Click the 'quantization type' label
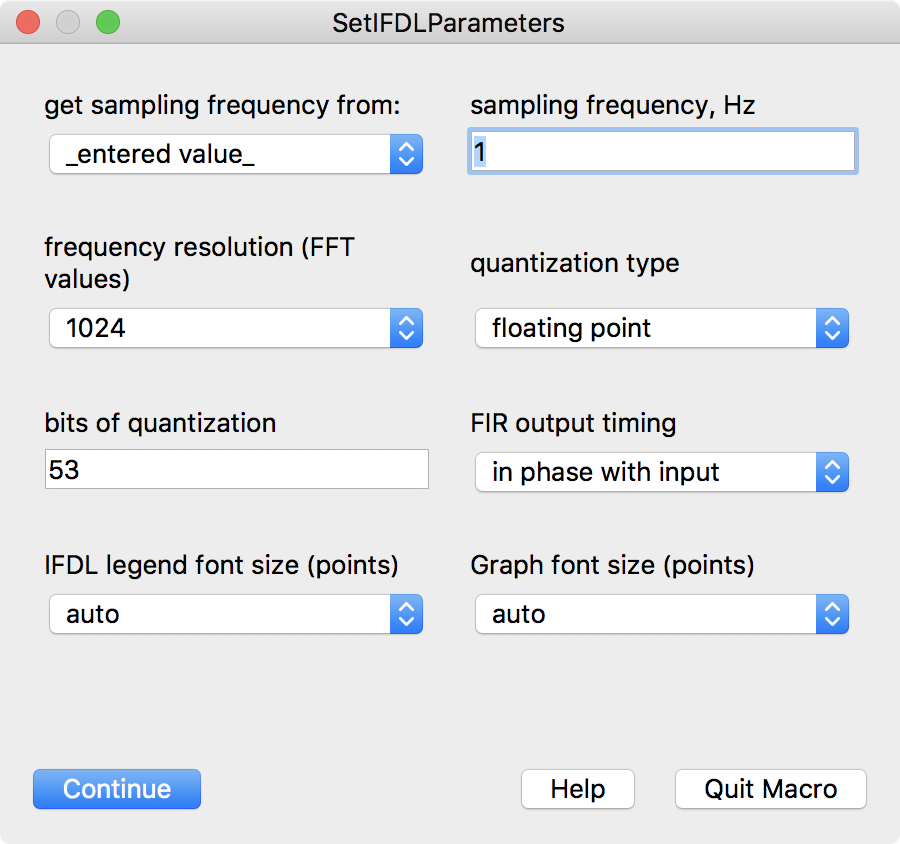The height and width of the screenshot is (844, 900). tap(574, 264)
